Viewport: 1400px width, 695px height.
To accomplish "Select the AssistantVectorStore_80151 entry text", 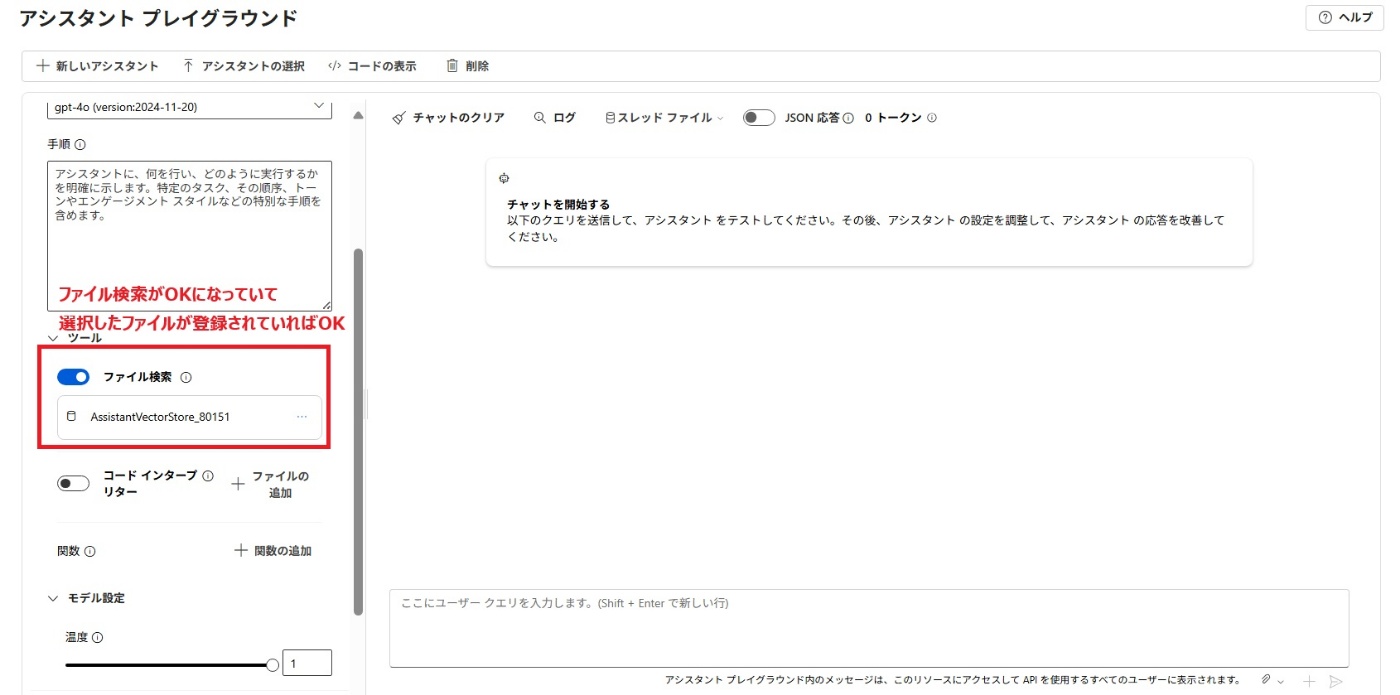I will 160,417.
